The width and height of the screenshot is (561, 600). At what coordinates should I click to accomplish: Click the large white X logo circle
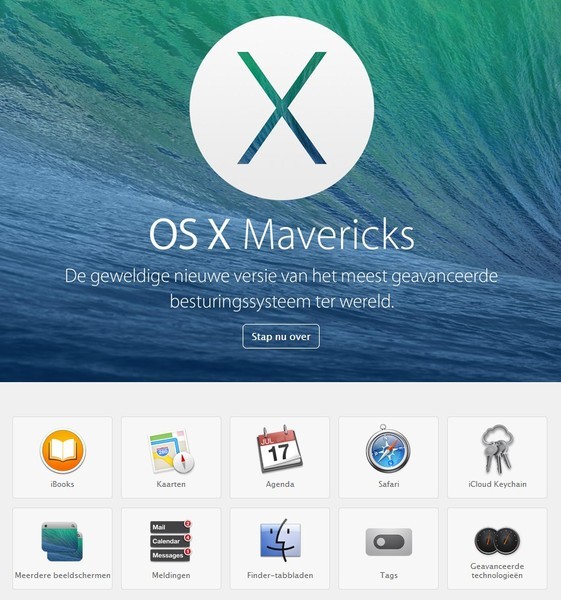[x=282, y=108]
